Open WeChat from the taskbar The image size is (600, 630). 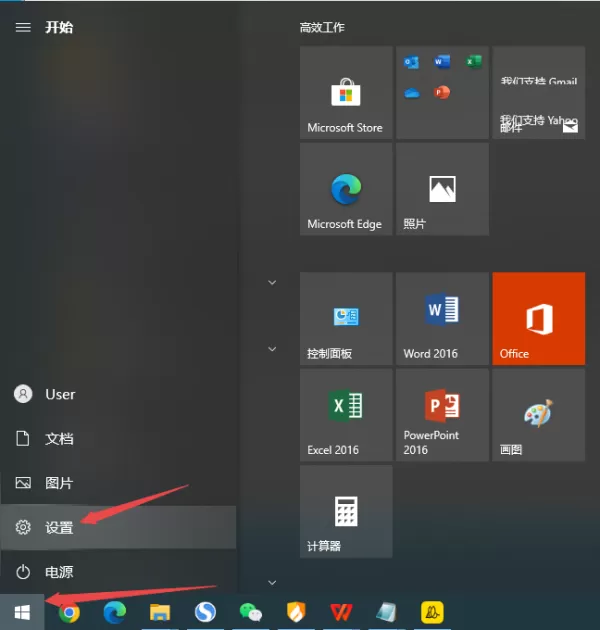[x=251, y=613]
